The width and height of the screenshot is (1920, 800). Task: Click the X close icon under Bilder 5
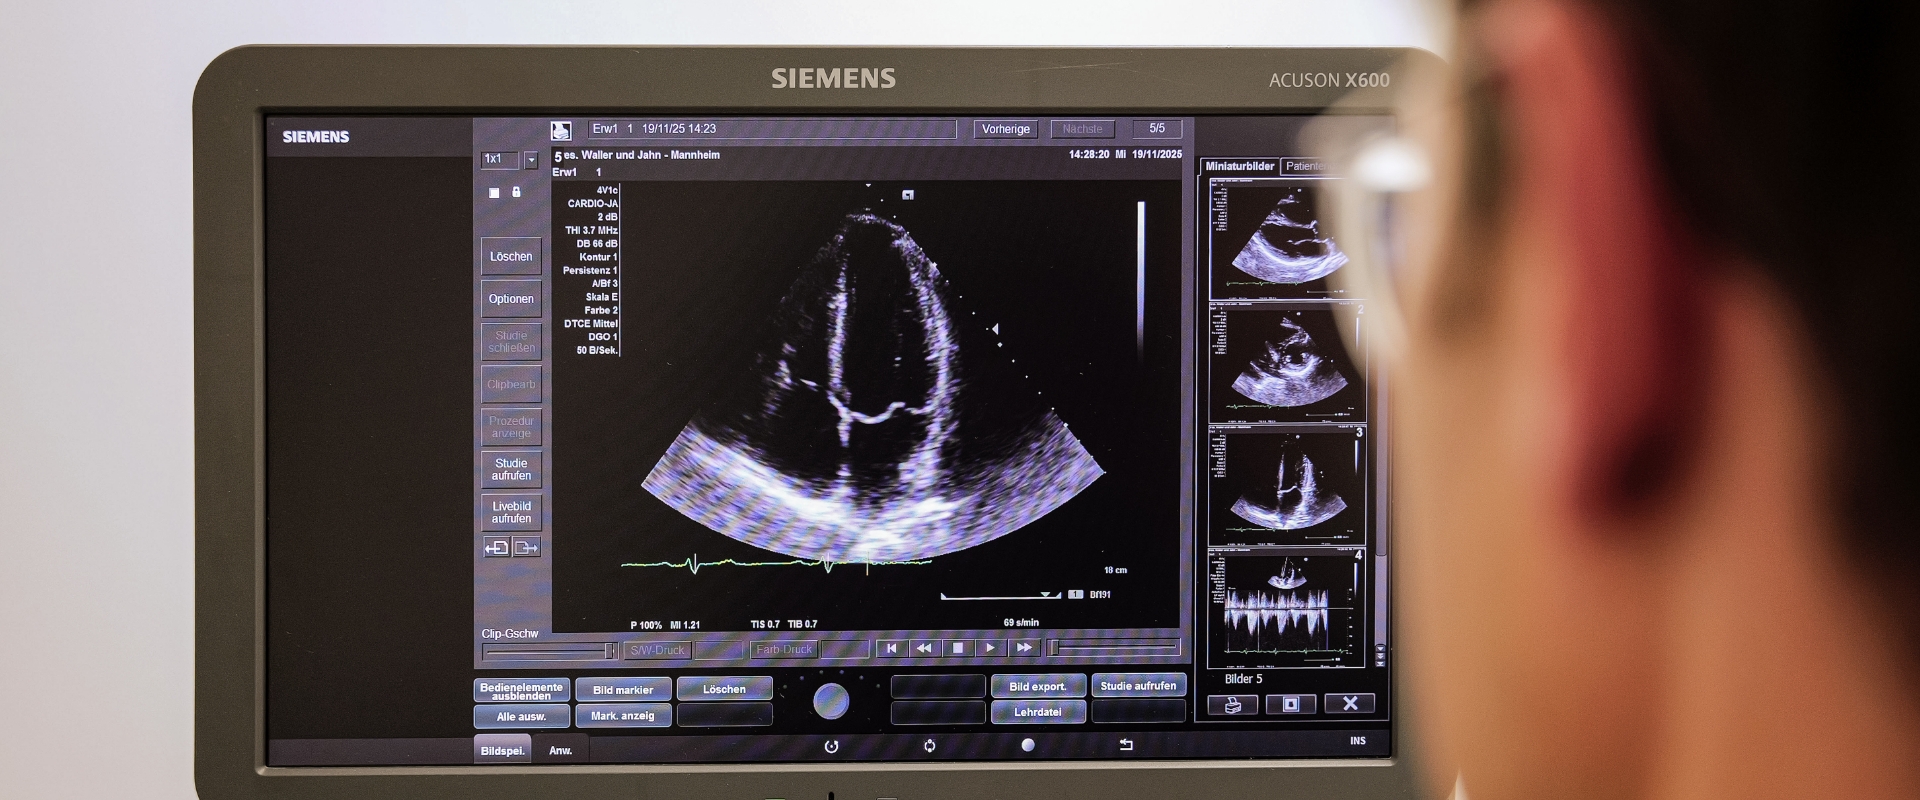point(1350,703)
